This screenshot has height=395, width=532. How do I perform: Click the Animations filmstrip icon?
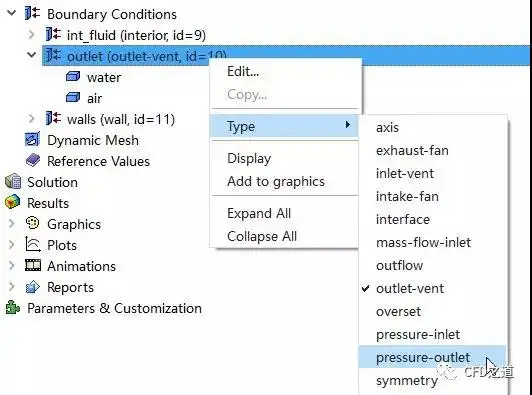coord(33,265)
